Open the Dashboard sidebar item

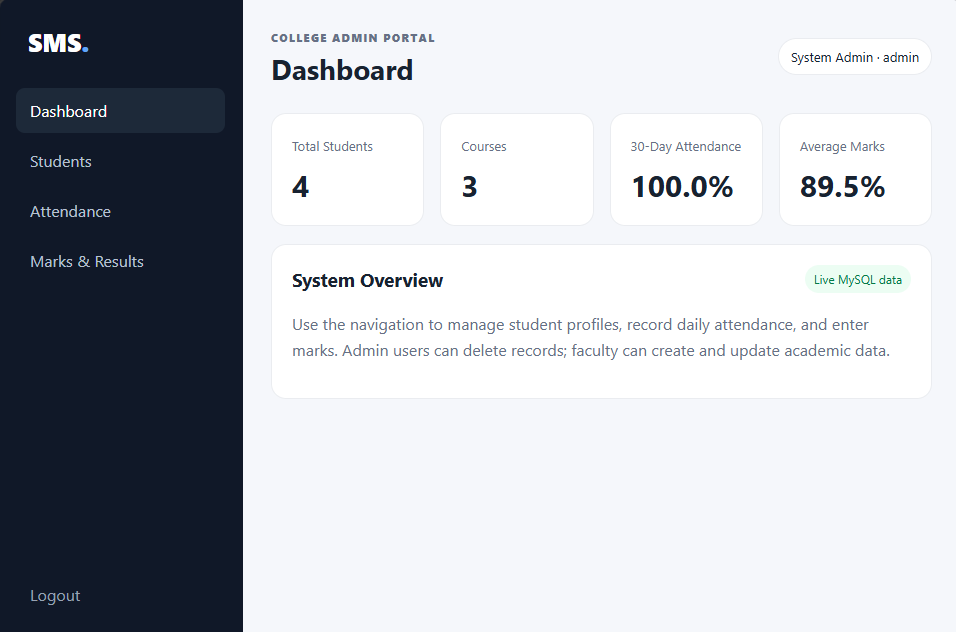coord(120,111)
